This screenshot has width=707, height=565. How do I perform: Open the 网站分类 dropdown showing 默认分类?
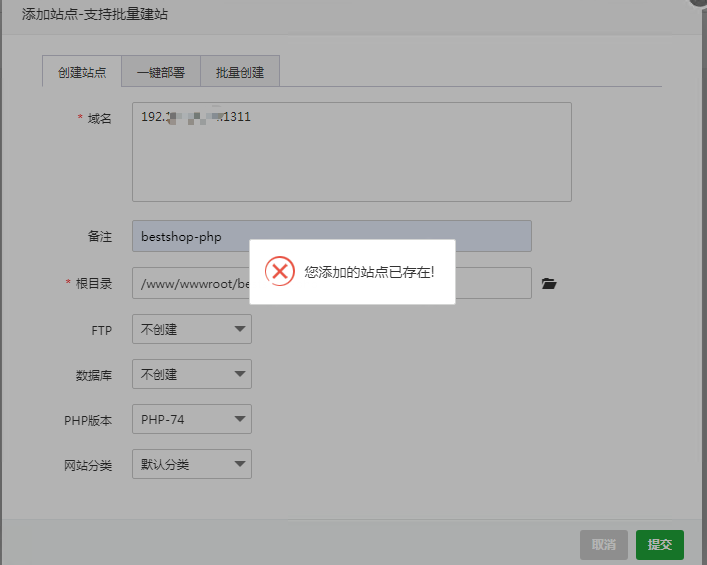(191, 464)
